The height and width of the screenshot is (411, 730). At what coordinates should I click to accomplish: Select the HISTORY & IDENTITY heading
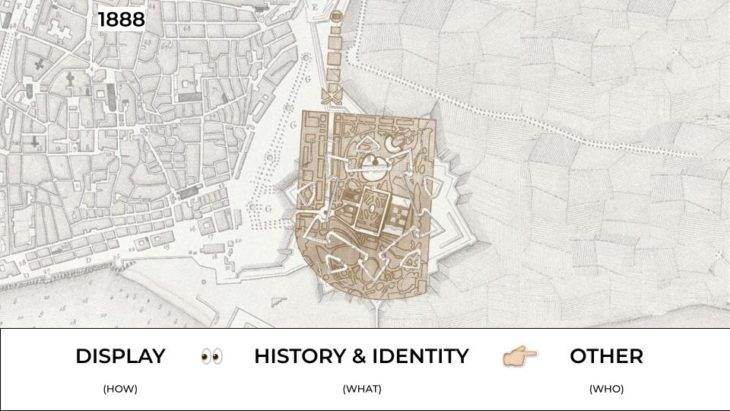(x=361, y=356)
